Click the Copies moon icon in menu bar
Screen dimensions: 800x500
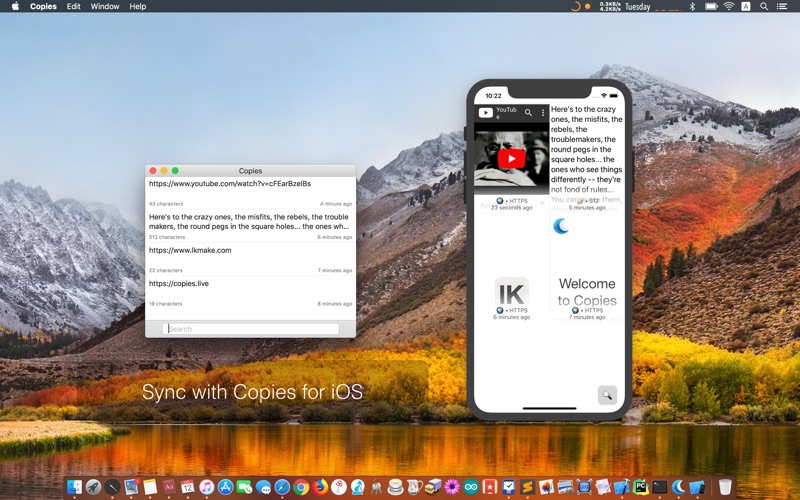(x=576, y=6)
